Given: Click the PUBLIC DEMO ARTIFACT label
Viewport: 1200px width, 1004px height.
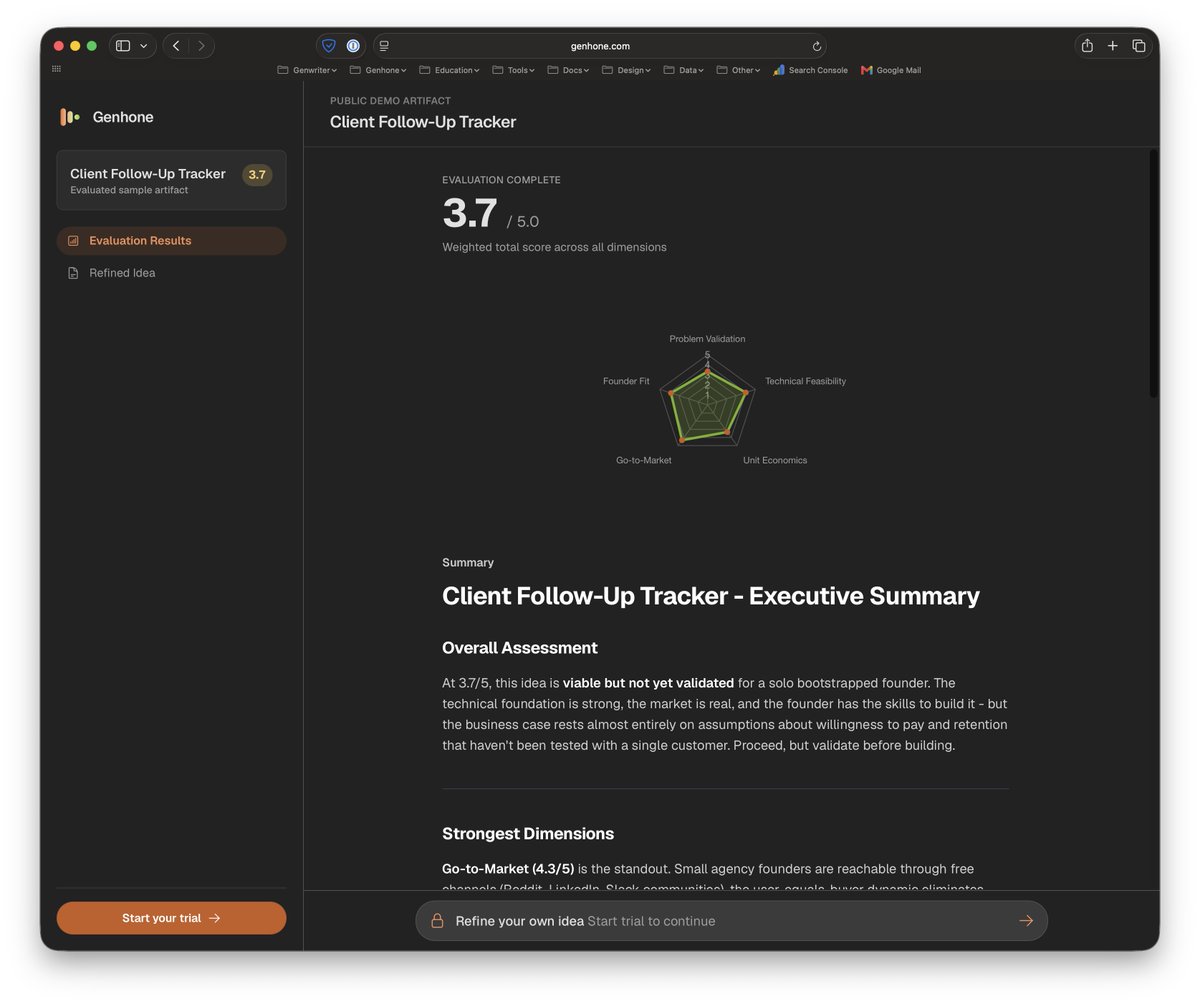Looking at the screenshot, I should (390, 101).
